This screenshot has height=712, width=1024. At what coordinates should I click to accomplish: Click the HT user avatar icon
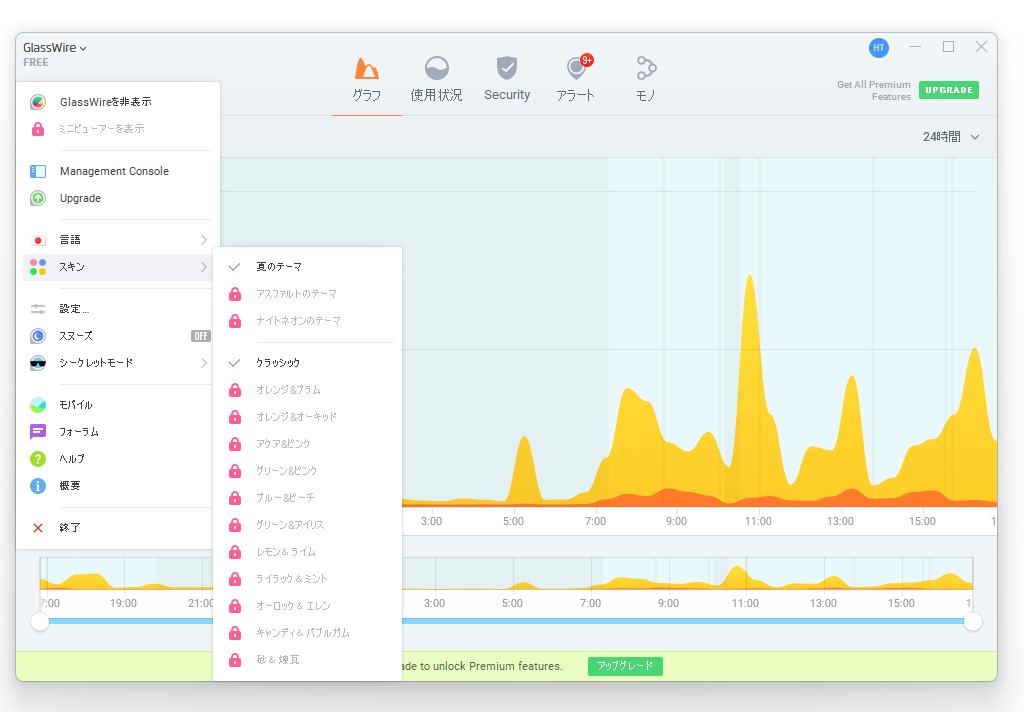878,48
